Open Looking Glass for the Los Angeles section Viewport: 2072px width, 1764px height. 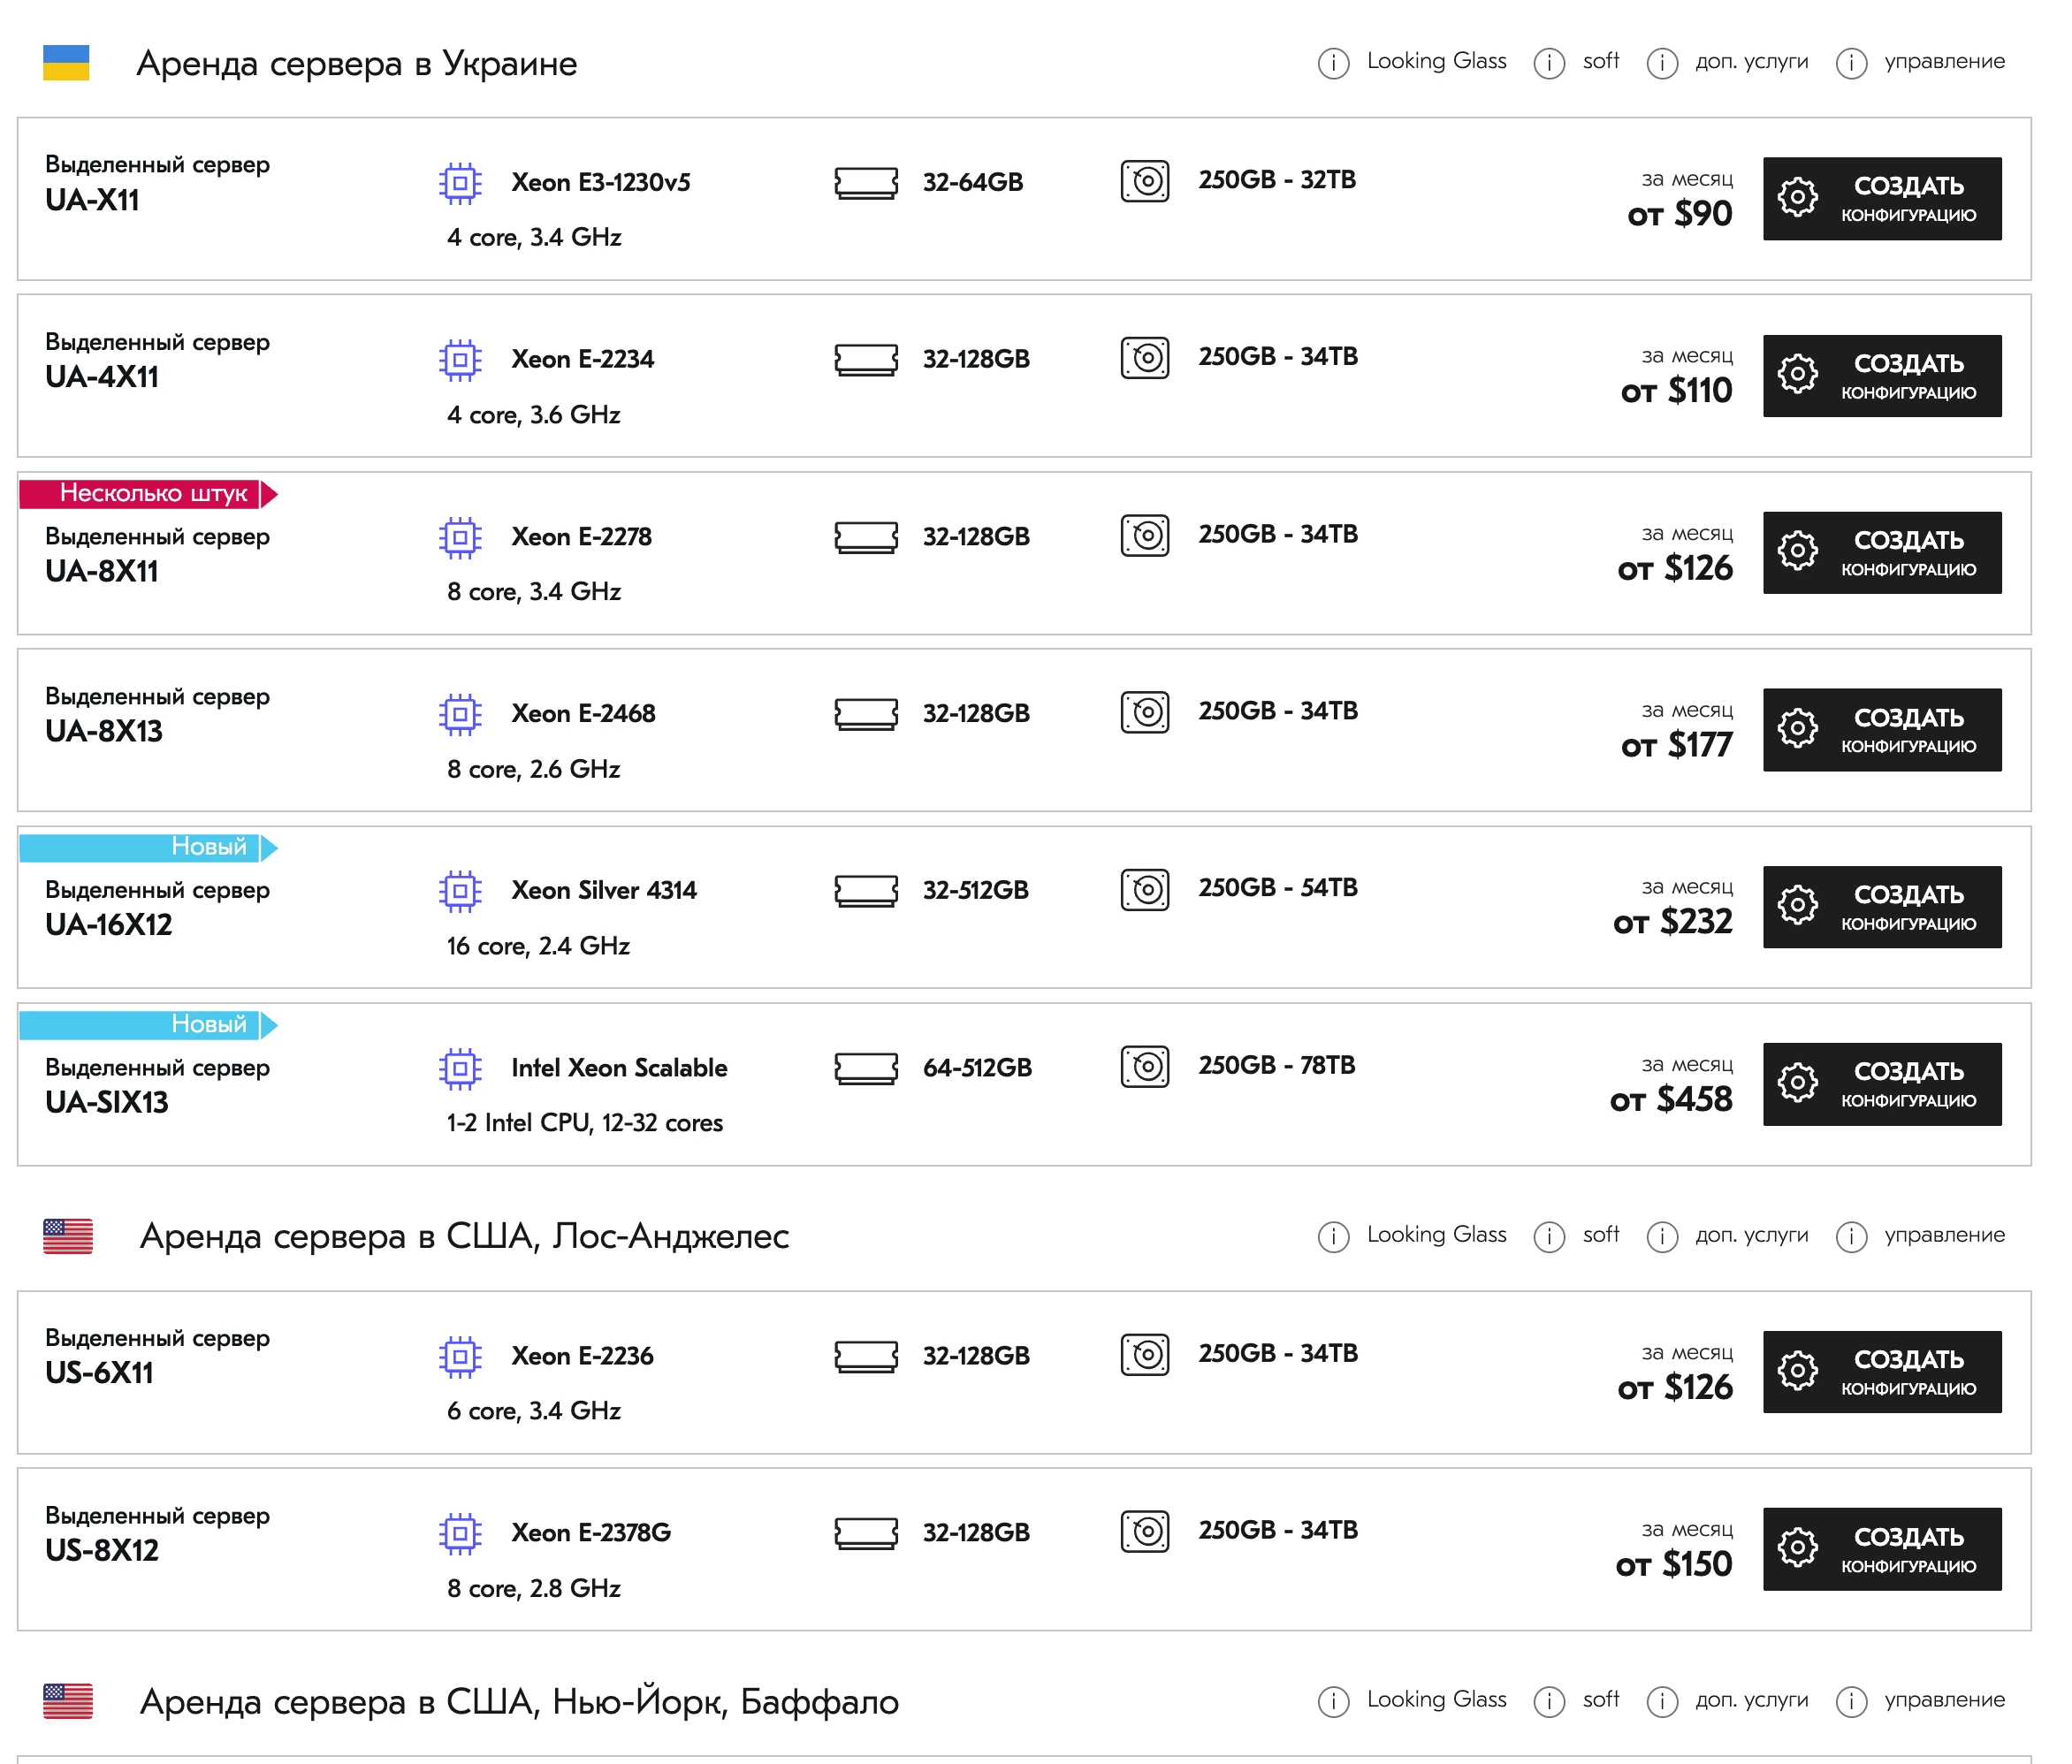point(1436,1235)
